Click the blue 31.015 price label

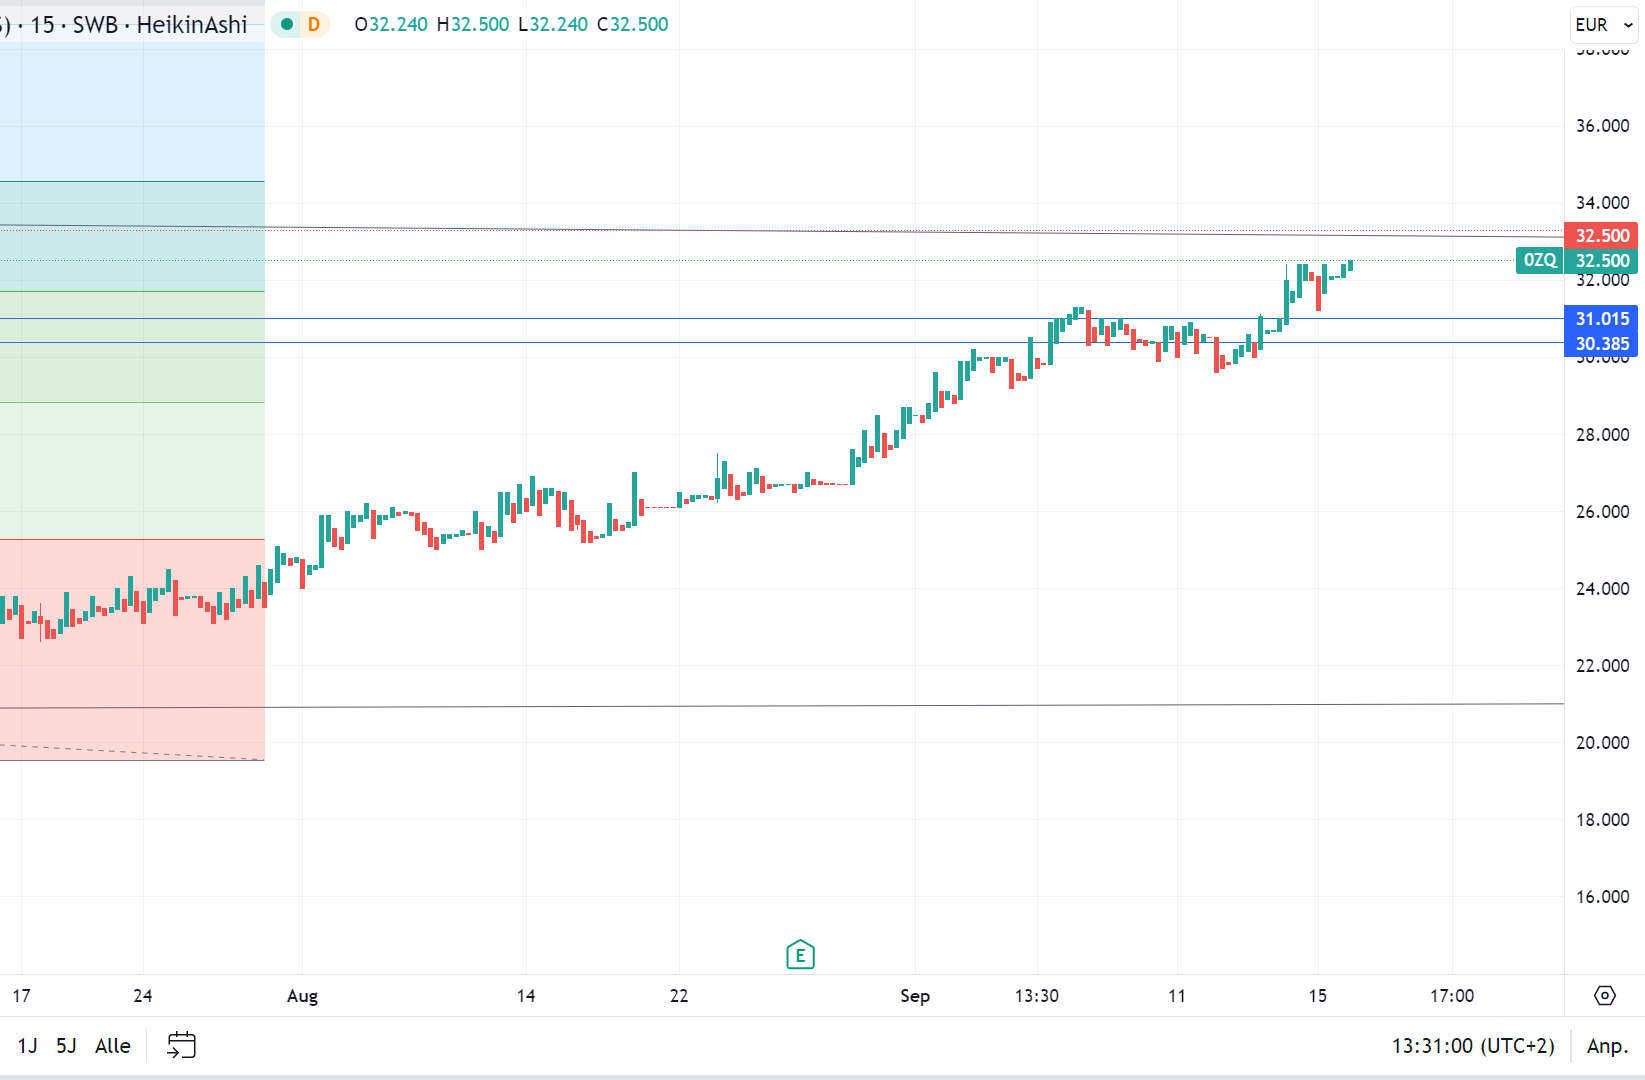(x=1601, y=319)
